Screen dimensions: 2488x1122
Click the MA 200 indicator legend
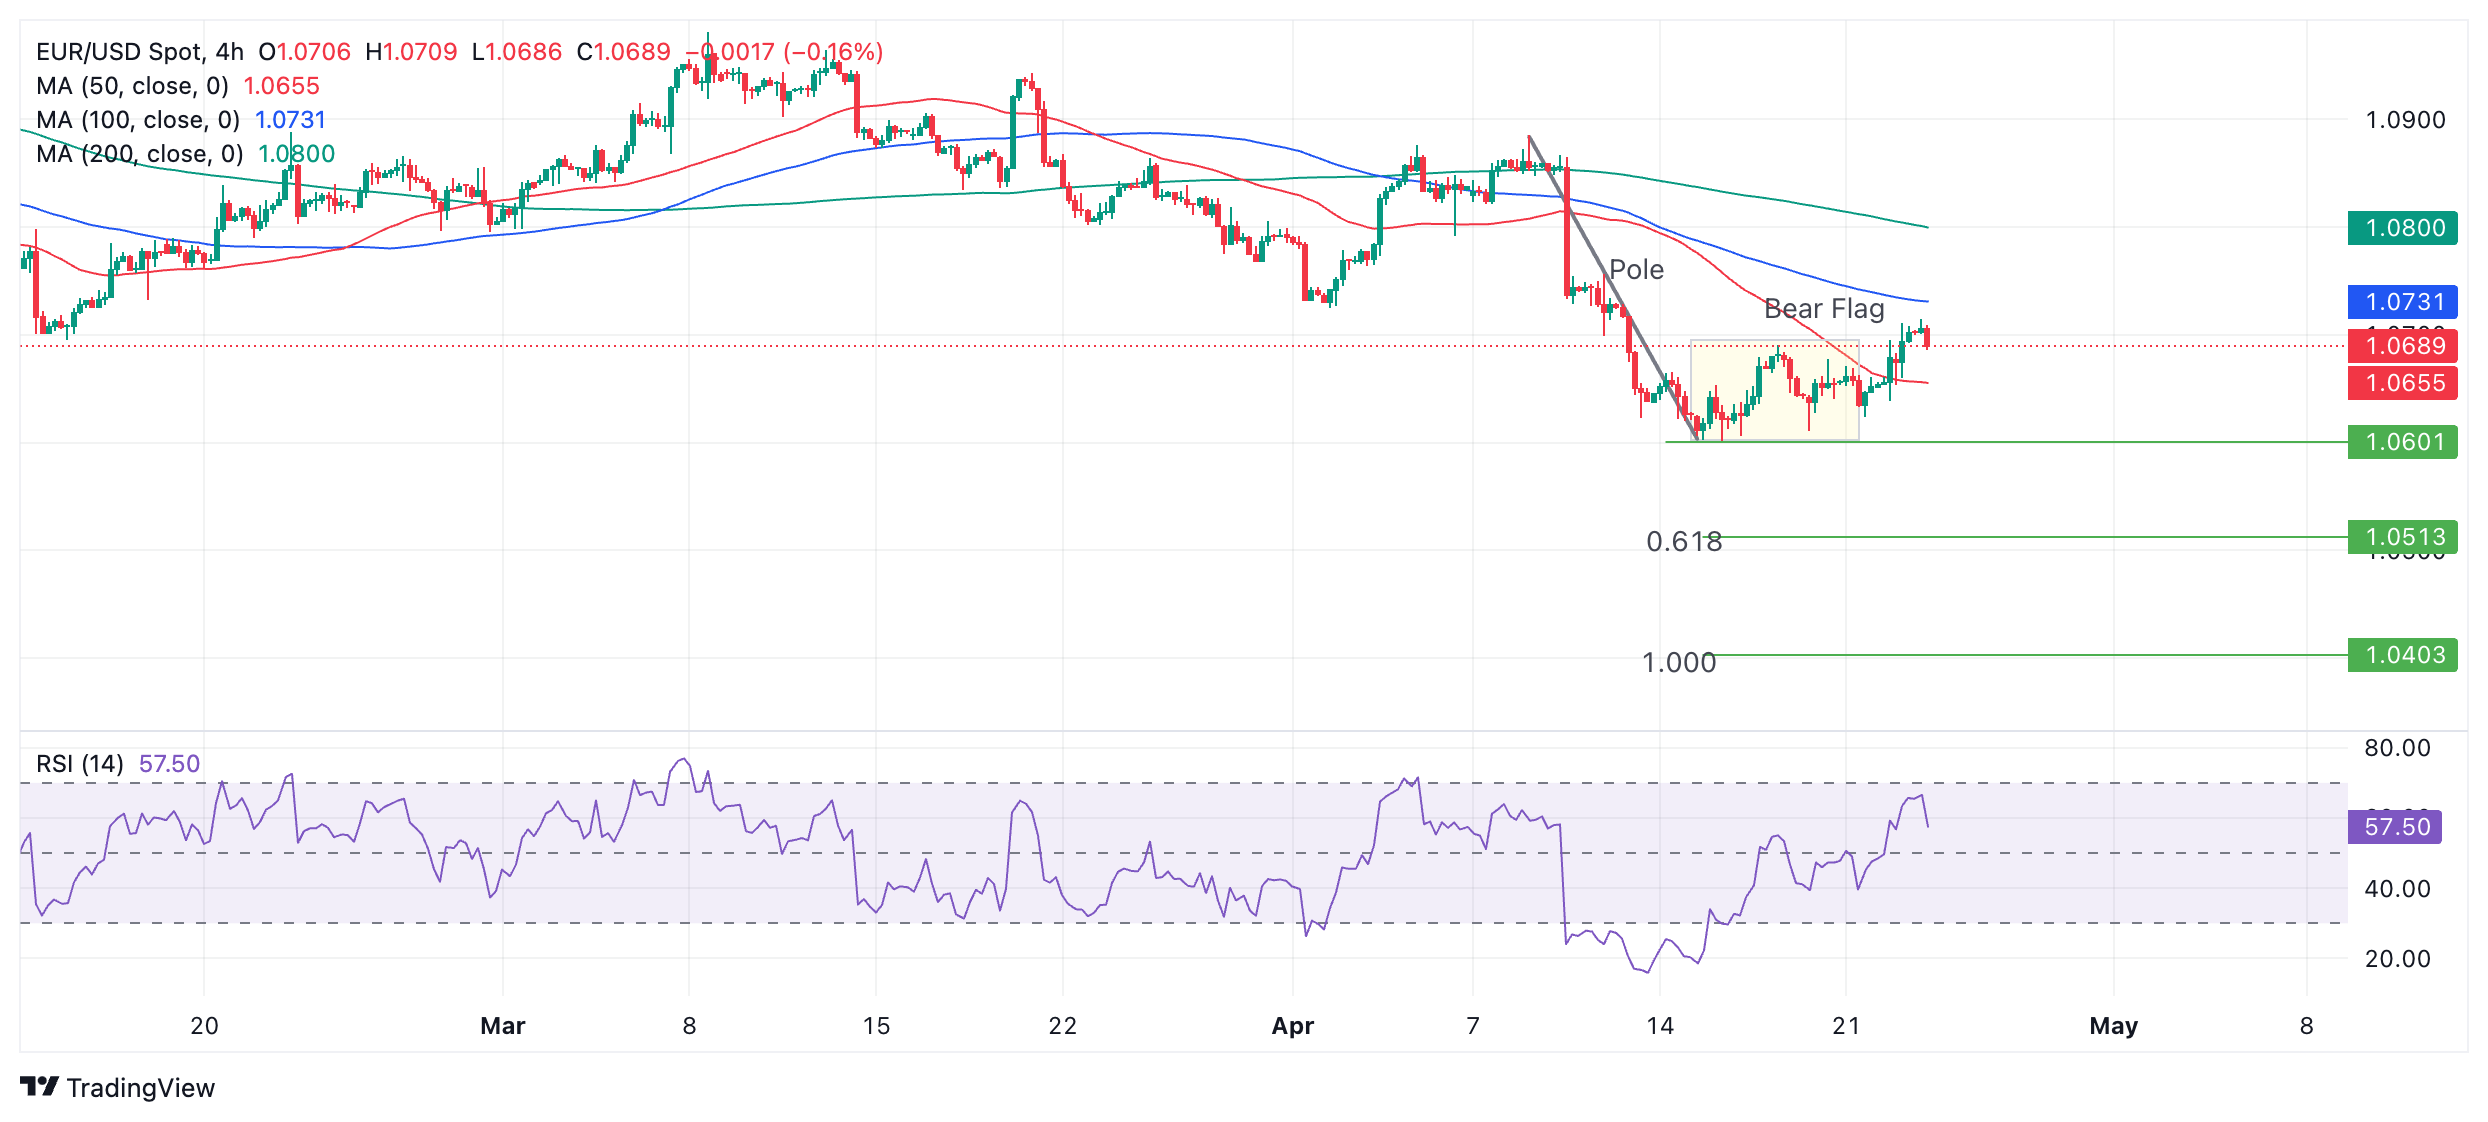pos(140,154)
